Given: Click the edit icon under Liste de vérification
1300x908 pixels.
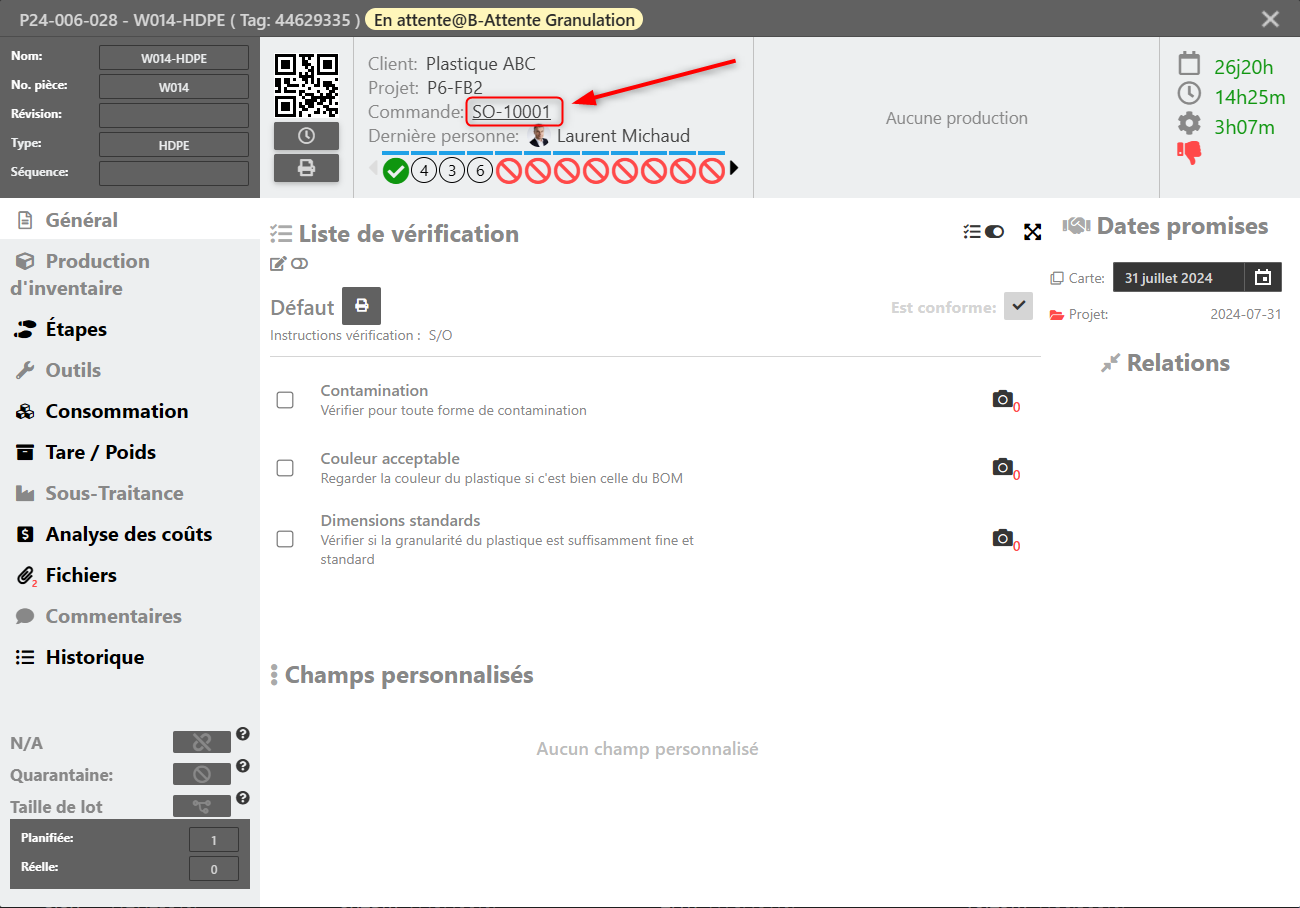Looking at the screenshot, I should point(278,264).
